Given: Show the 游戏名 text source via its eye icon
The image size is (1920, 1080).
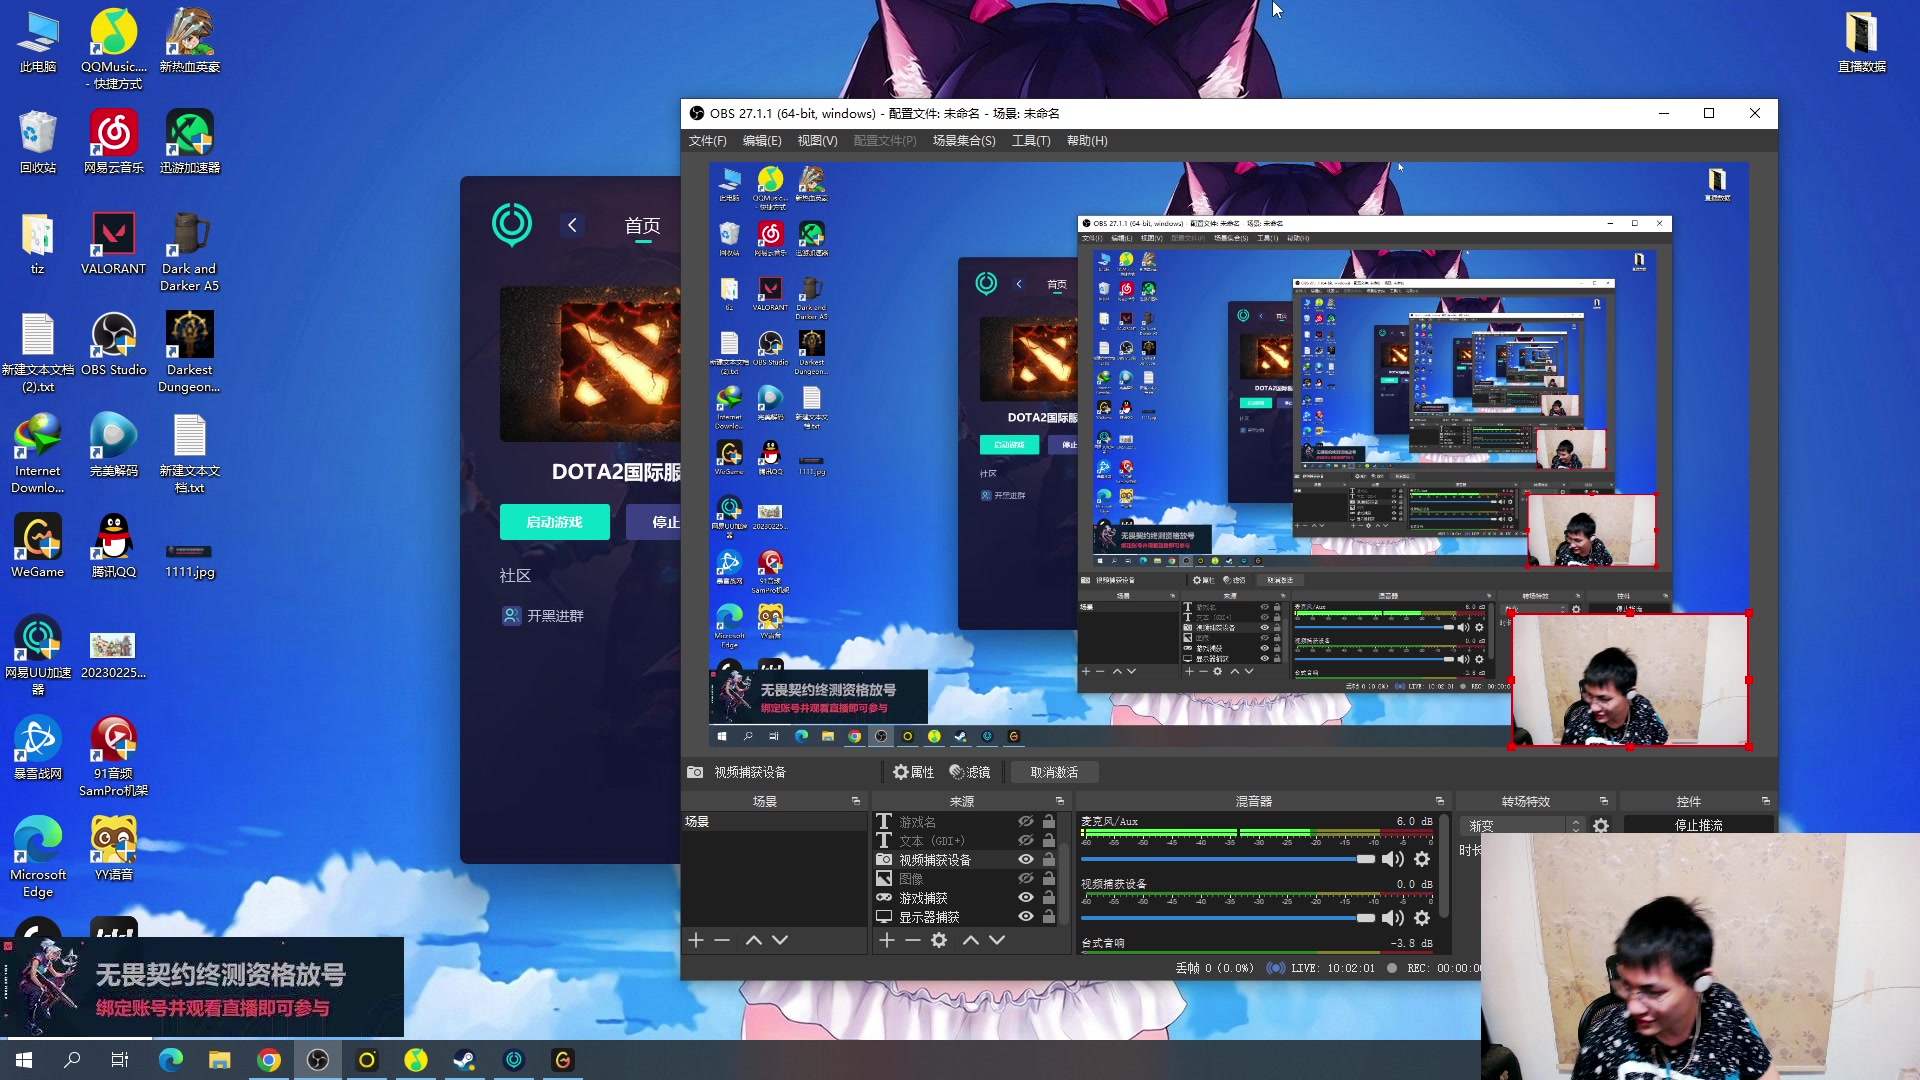Looking at the screenshot, I should [x=1026, y=821].
